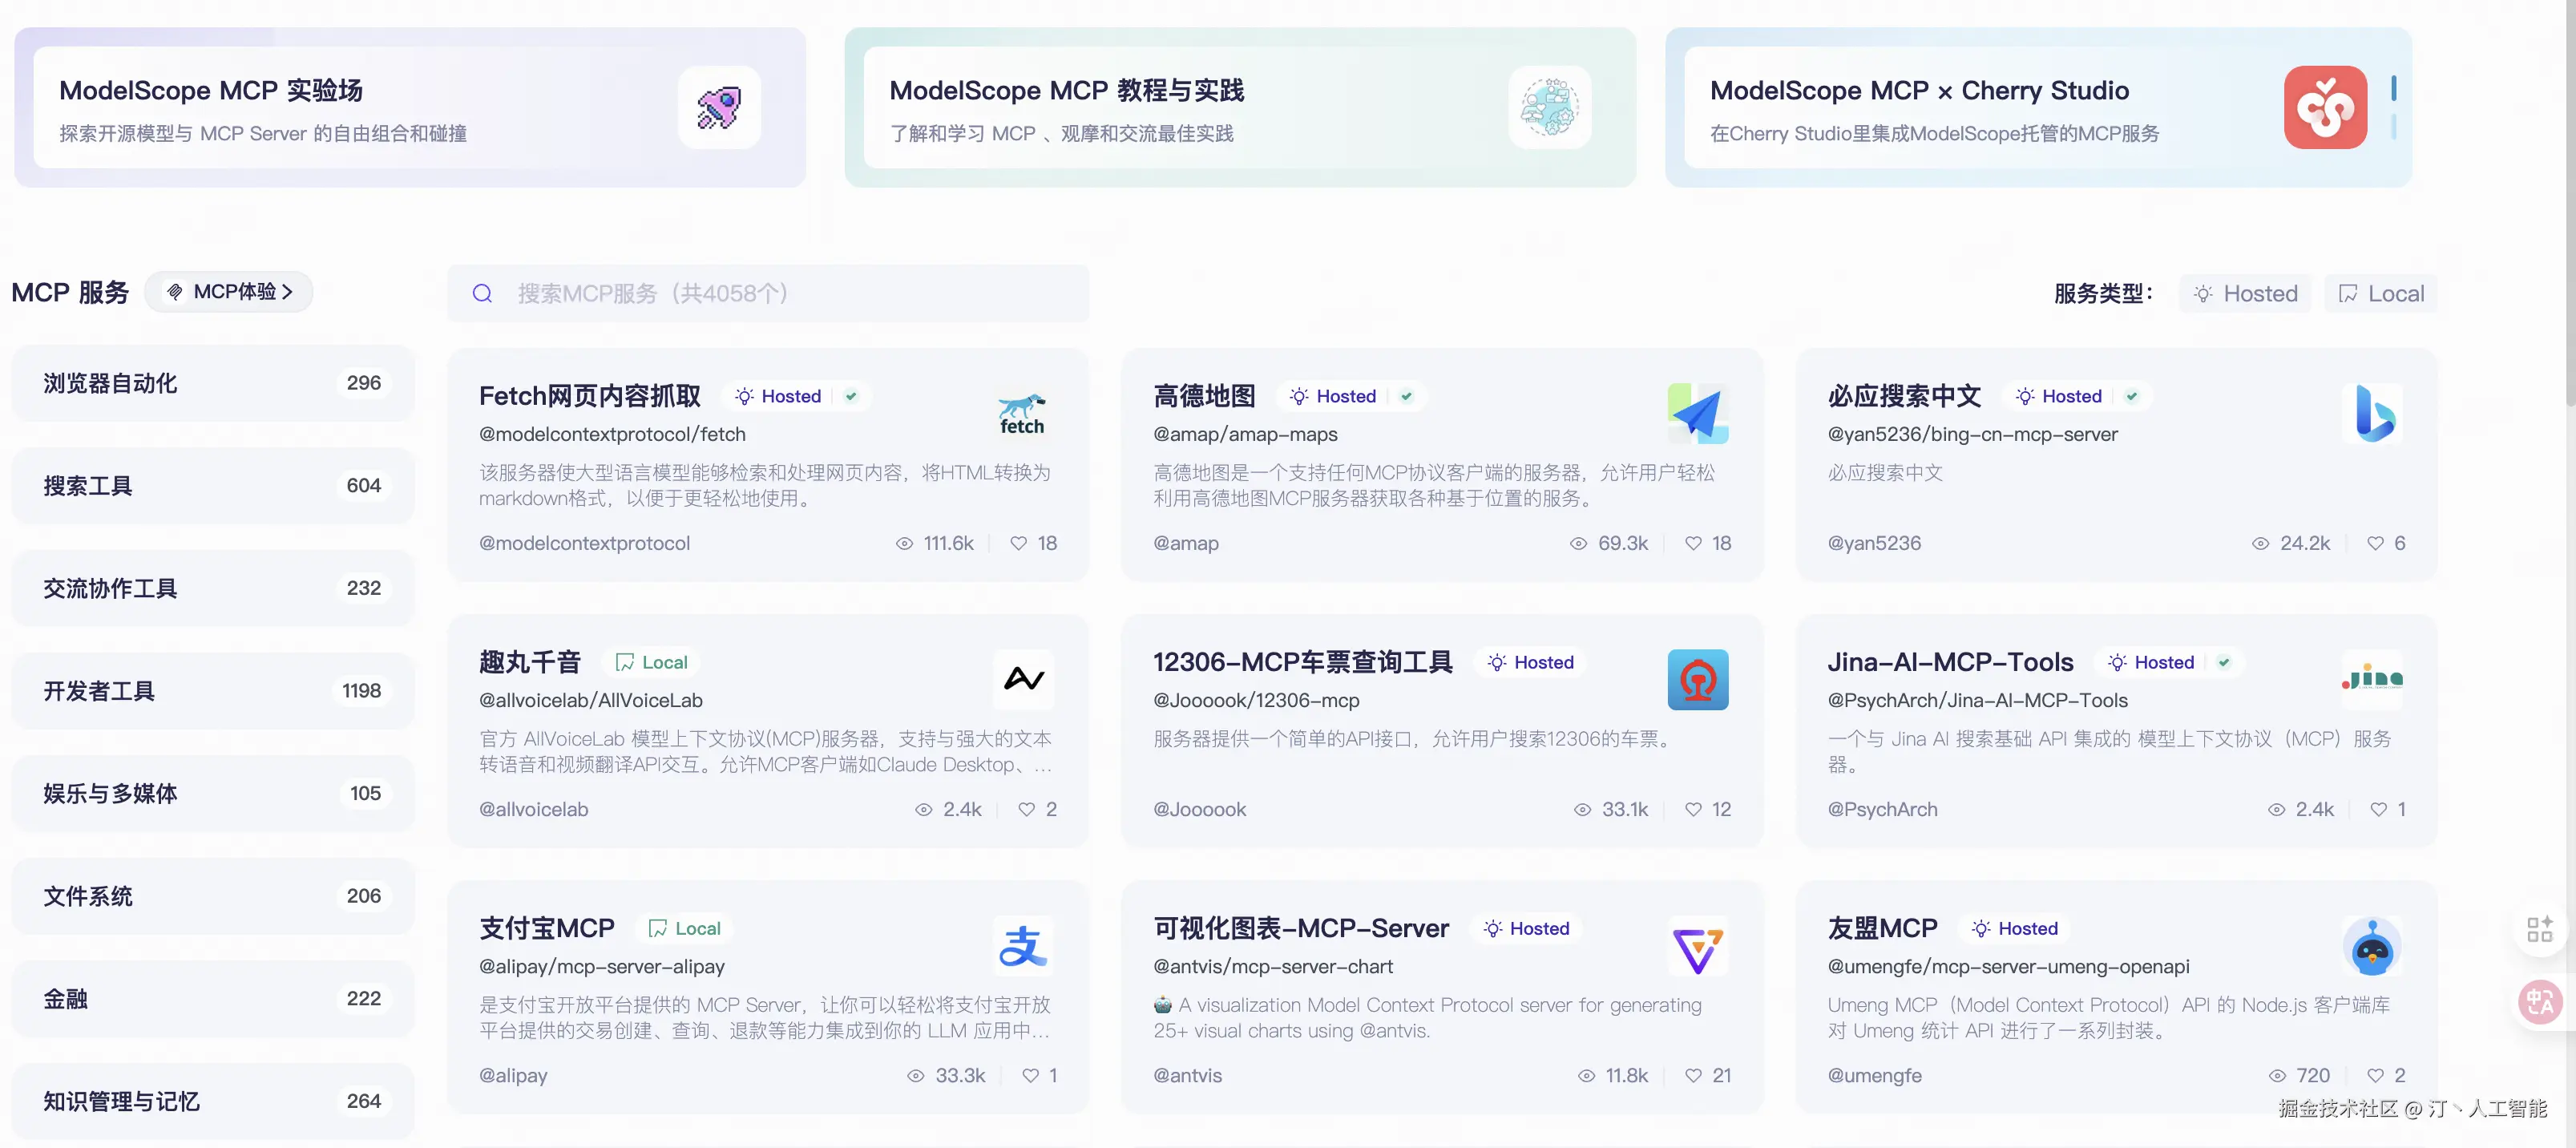Toggle the Local service type filter
The image size is (2576, 1148).
point(2380,293)
